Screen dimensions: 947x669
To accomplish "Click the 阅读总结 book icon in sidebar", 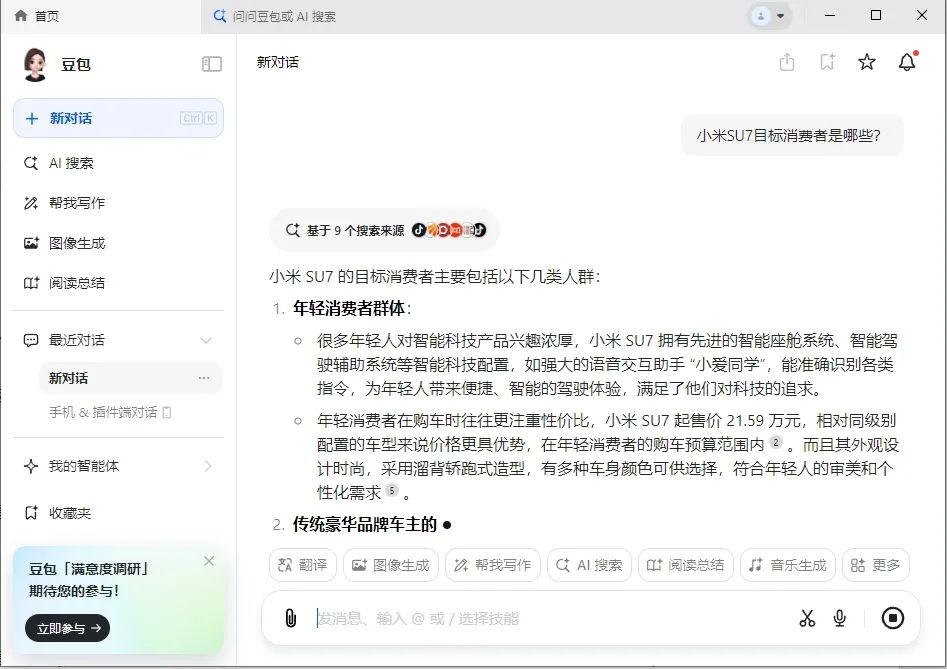I will click(31, 283).
